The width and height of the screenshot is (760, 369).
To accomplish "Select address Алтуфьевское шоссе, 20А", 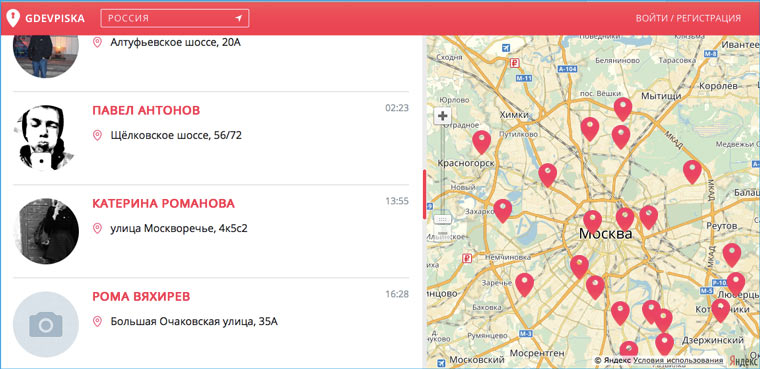I will tap(175, 43).
